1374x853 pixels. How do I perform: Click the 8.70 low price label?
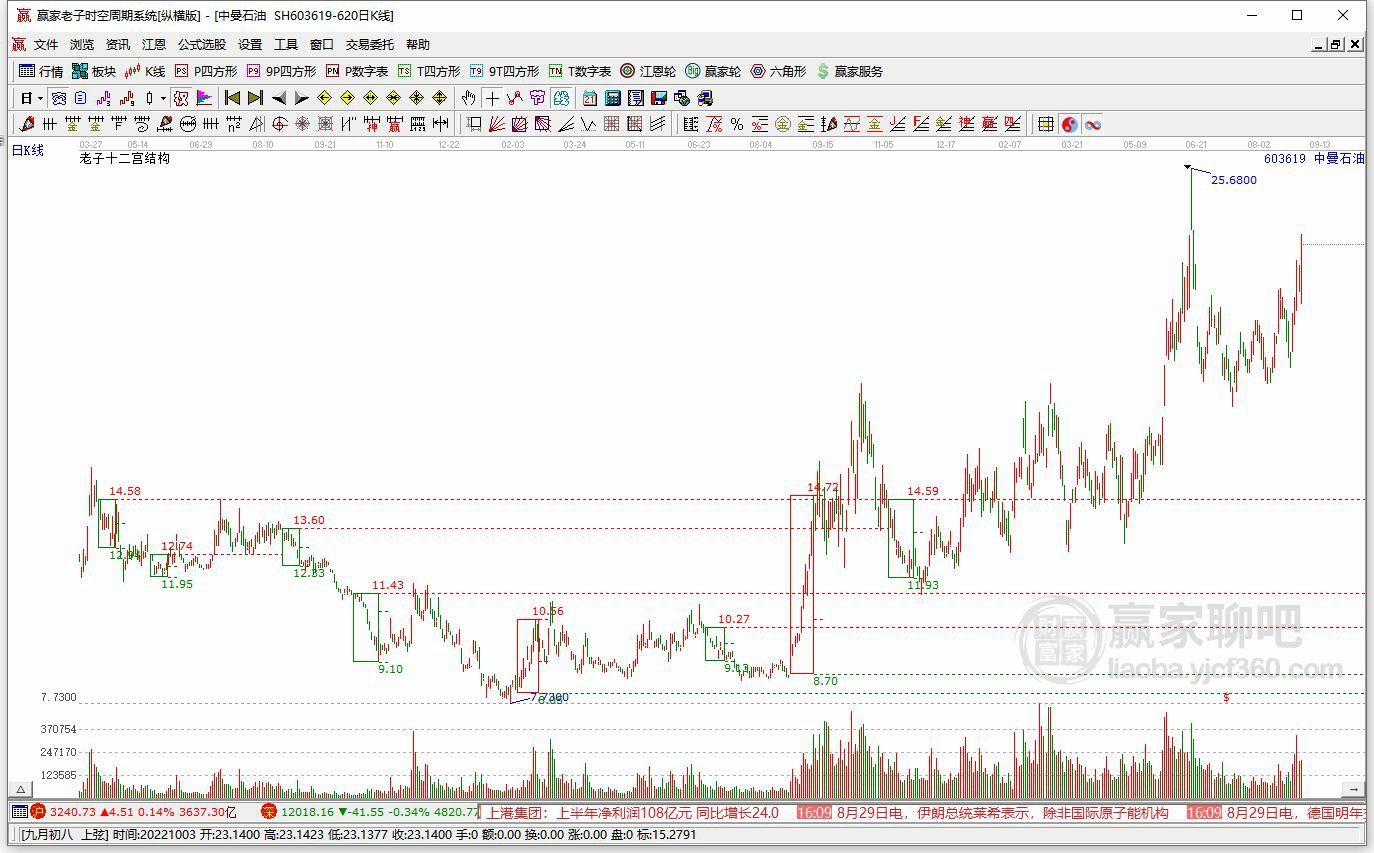point(825,680)
